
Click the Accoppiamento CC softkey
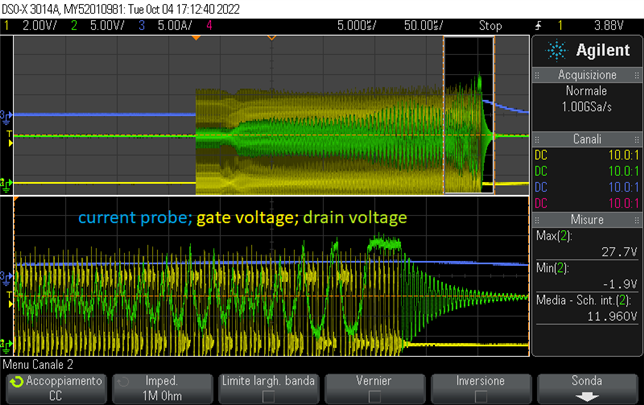click(x=56, y=388)
